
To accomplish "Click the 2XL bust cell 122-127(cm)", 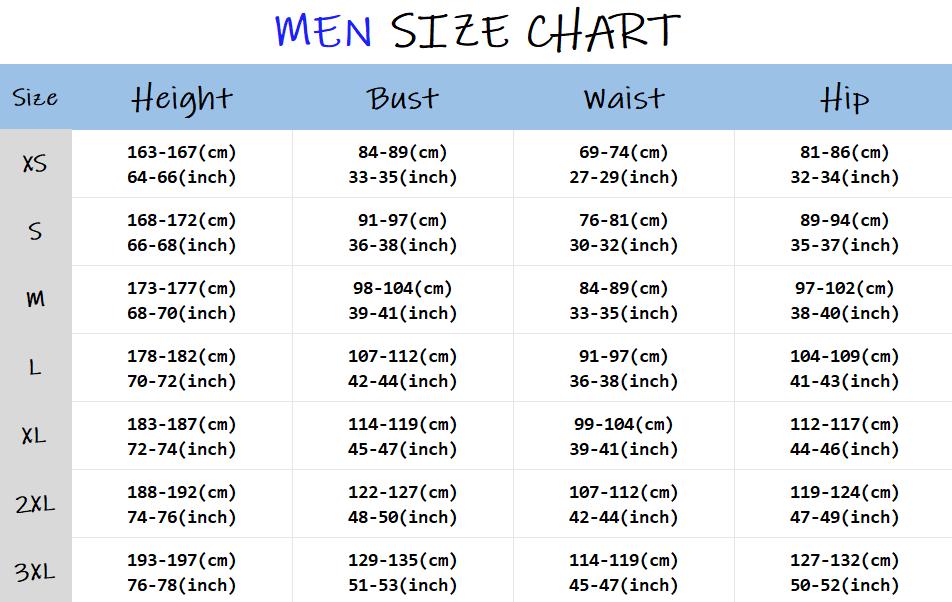I will (x=403, y=492).
